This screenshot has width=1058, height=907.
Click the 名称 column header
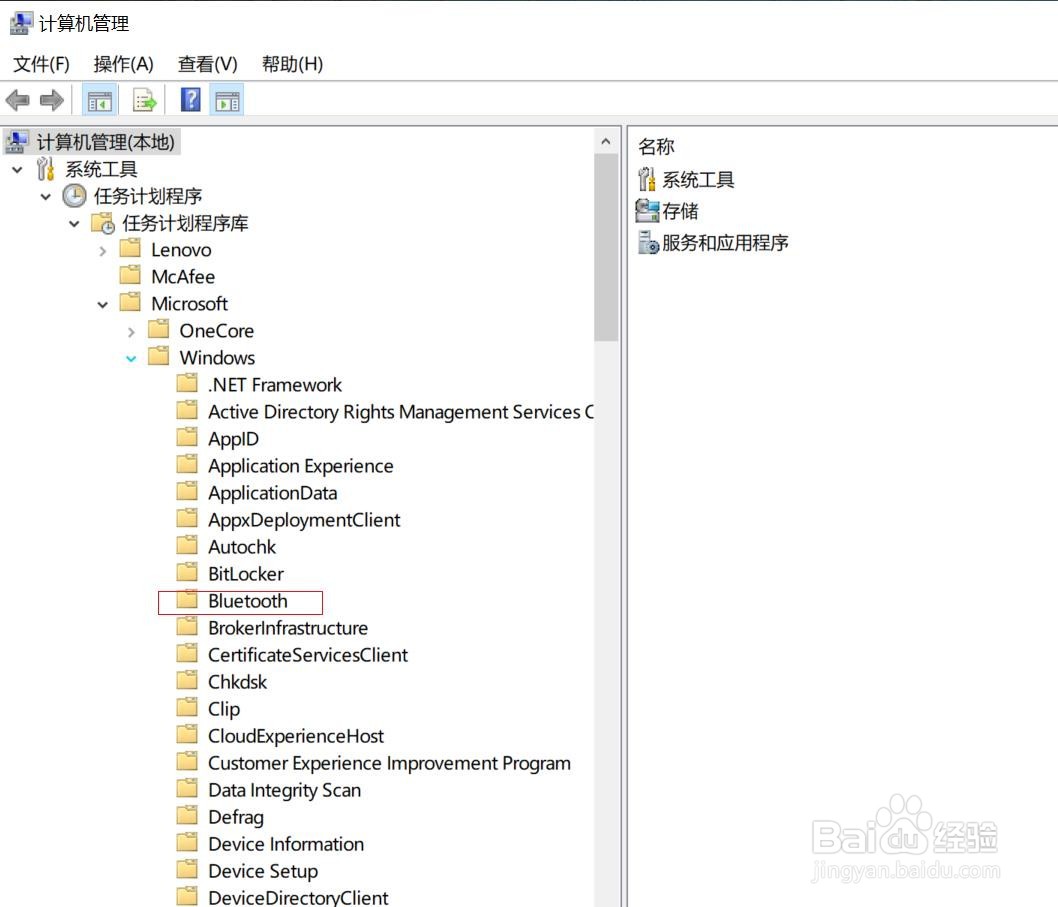(x=657, y=146)
